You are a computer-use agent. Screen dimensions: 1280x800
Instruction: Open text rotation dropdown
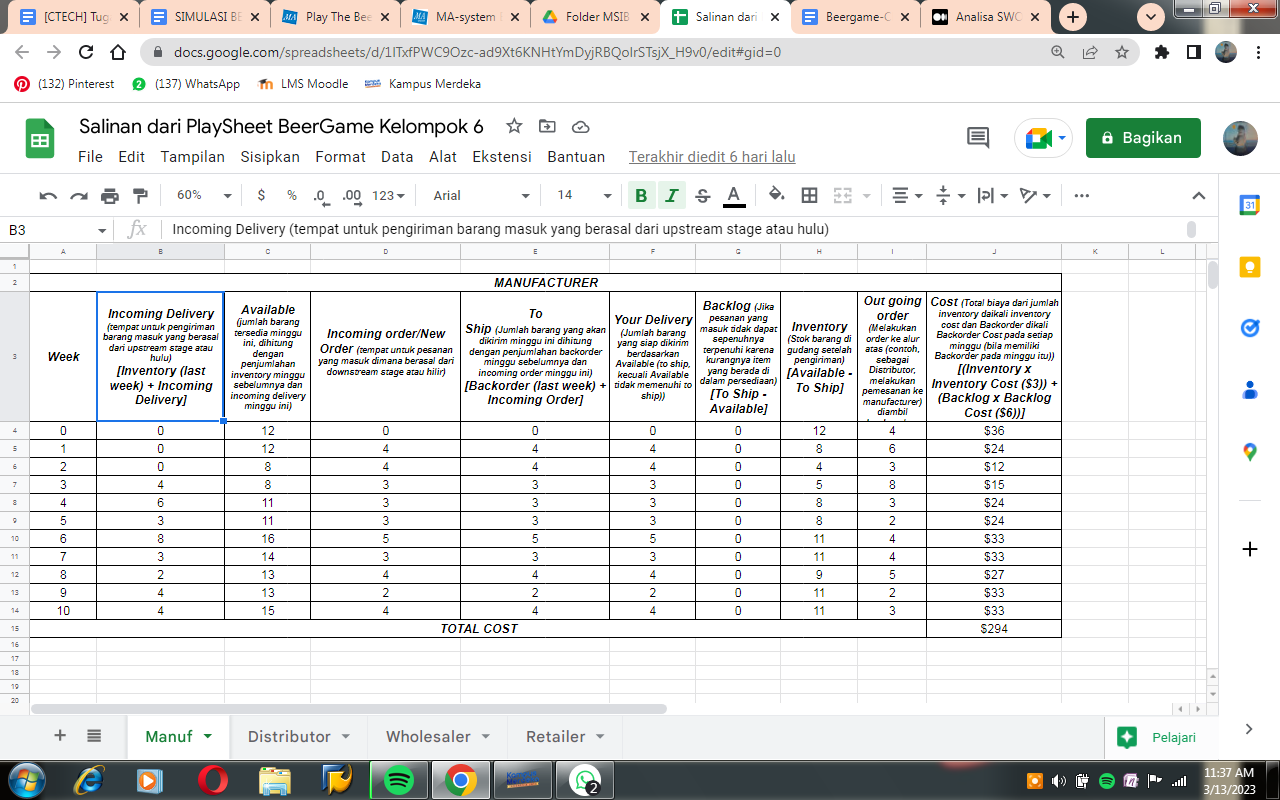pyautogui.click(x=1034, y=195)
